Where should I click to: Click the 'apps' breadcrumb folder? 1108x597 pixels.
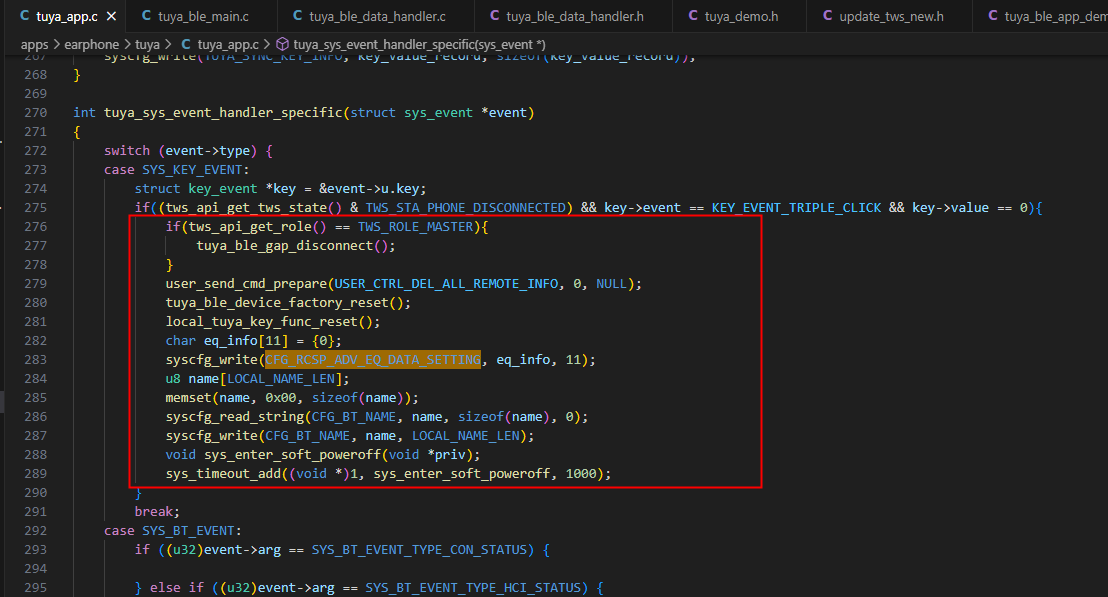point(35,45)
